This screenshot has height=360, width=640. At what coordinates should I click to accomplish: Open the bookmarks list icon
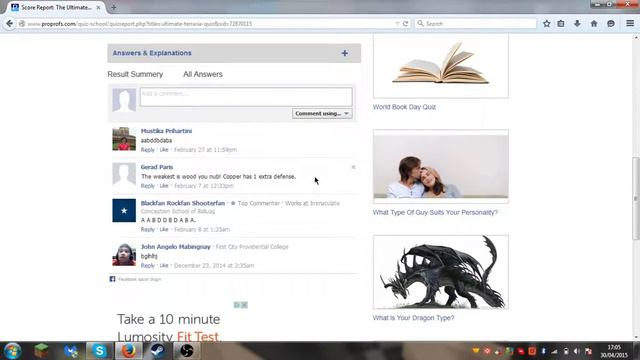pyautogui.click(x=561, y=24)
